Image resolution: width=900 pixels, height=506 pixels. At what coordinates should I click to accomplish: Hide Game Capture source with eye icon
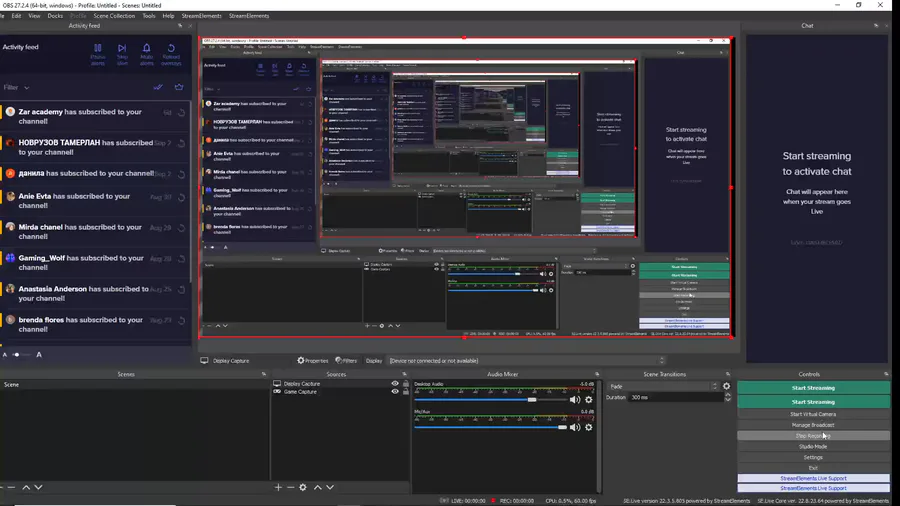click(x=395, y=392)
